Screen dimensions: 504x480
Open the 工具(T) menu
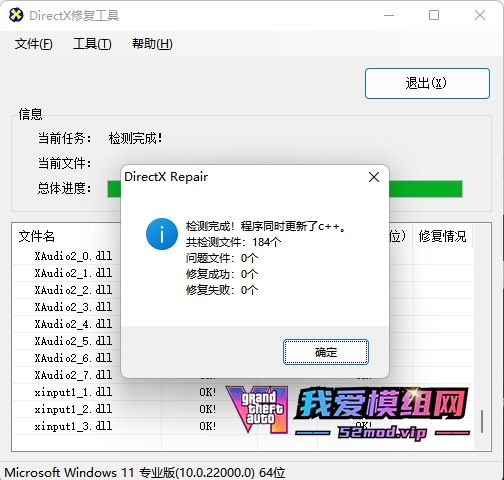point(92,44)
